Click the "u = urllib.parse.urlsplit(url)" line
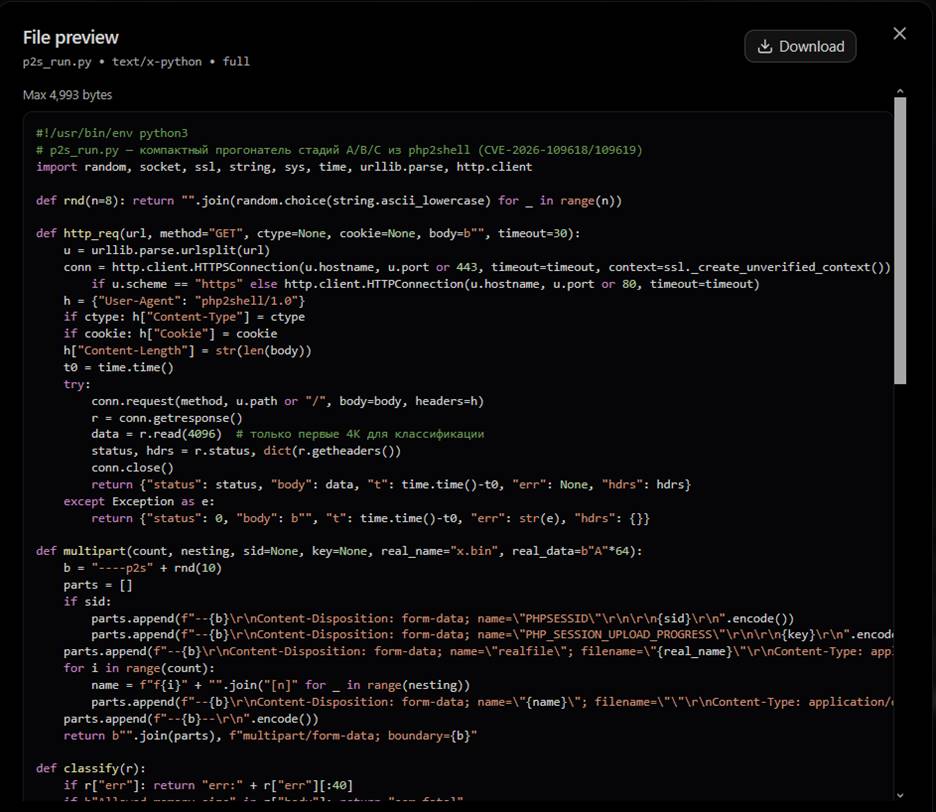The width and height of the screenshot is (936, 812). [167, 250]
